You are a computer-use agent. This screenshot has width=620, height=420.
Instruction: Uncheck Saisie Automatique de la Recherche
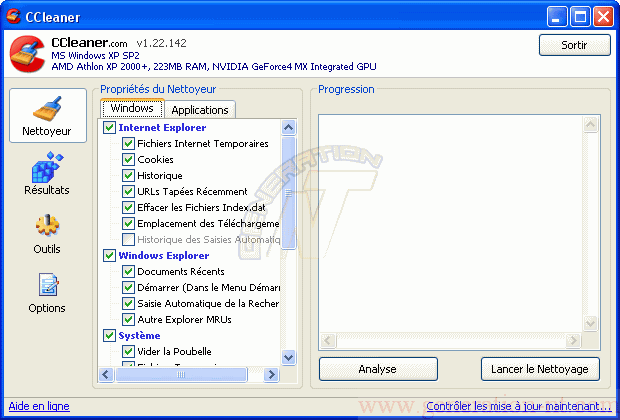coord(128,304)
